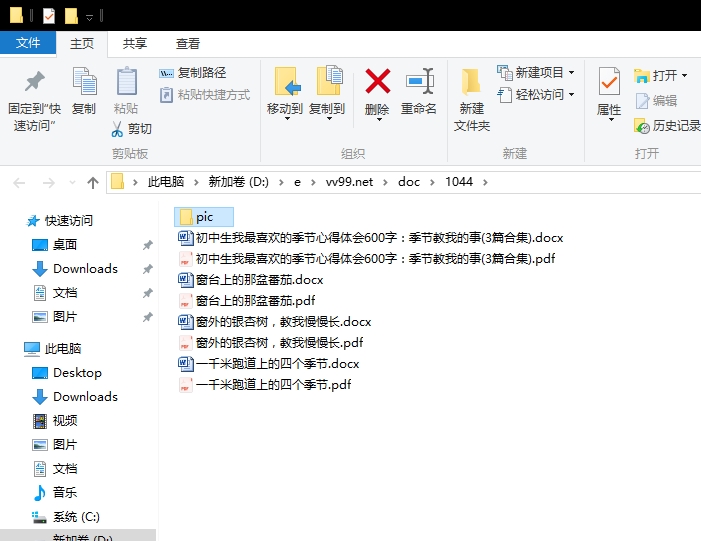Select 初中生我最喜欢的季节心得体会600字 pdf file
The height and width of the screenshot is (541, 701).
click(x=367, y=258)
